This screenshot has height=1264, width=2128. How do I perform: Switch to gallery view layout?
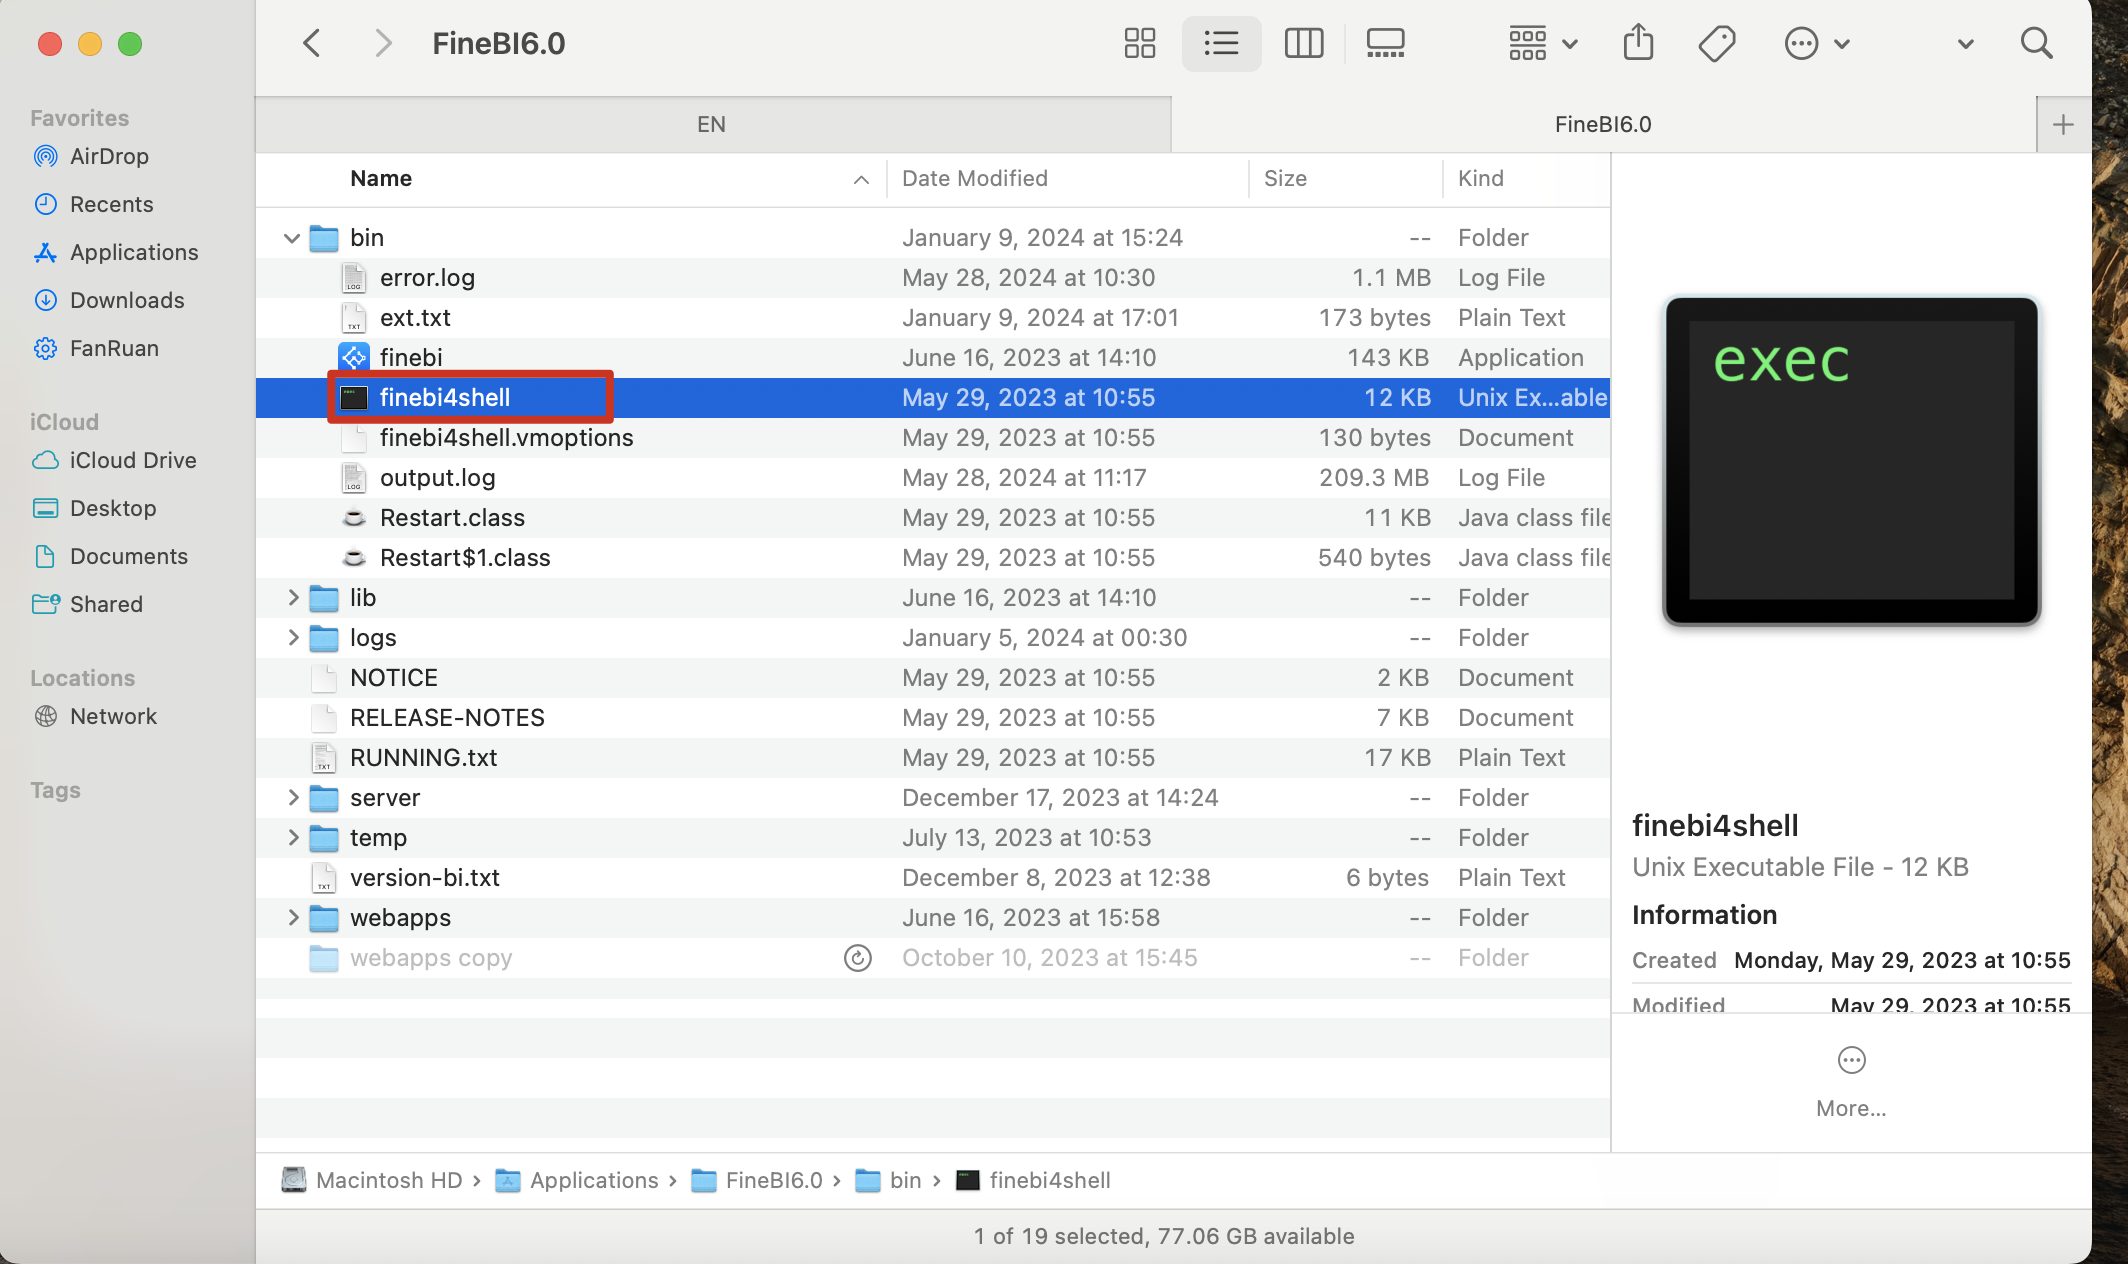coord(1385,43)
